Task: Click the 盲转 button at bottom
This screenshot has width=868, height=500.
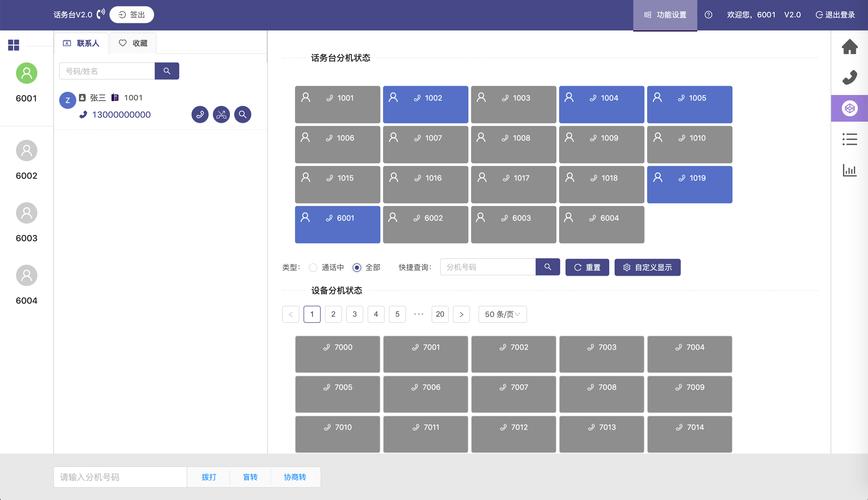Action: [x=250, y=477]
